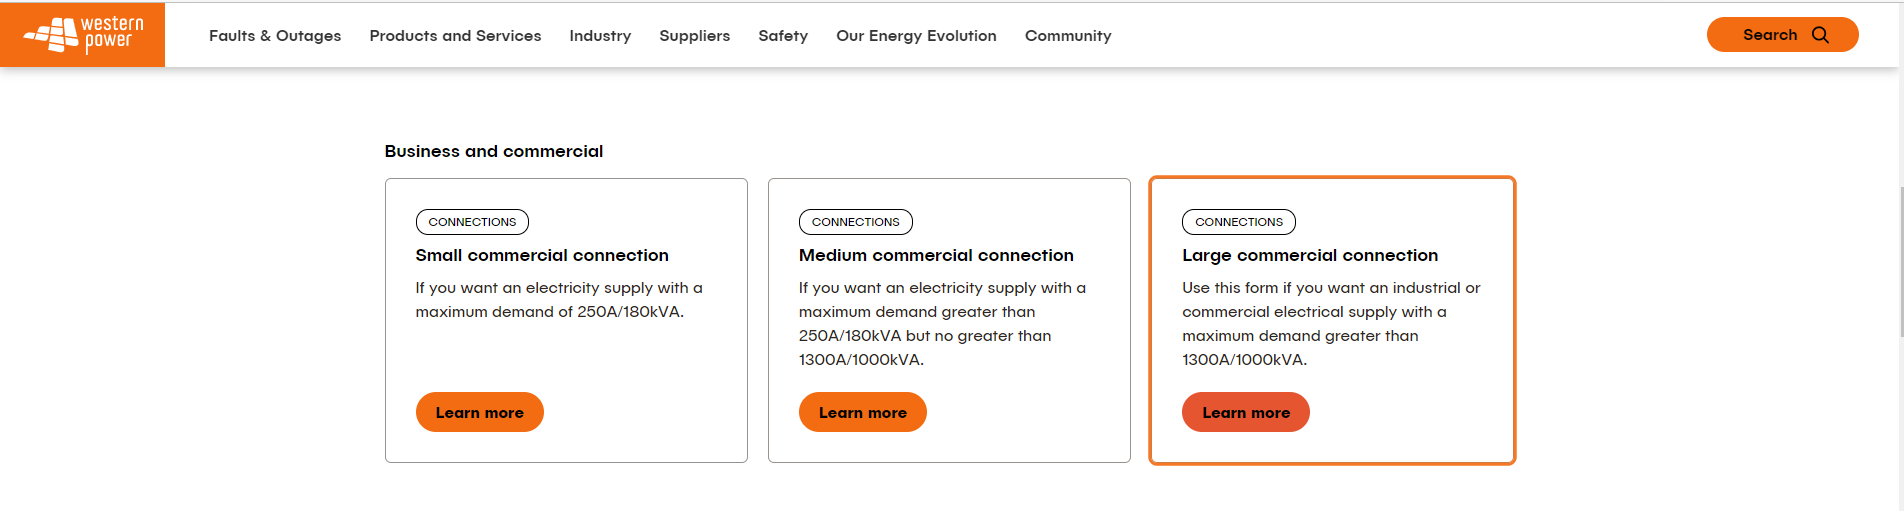Image resolution: width=1904 pixels, height=511 pixels.
Task: Click the Small commercial connection heading
Action: click(x=542, y=256)
